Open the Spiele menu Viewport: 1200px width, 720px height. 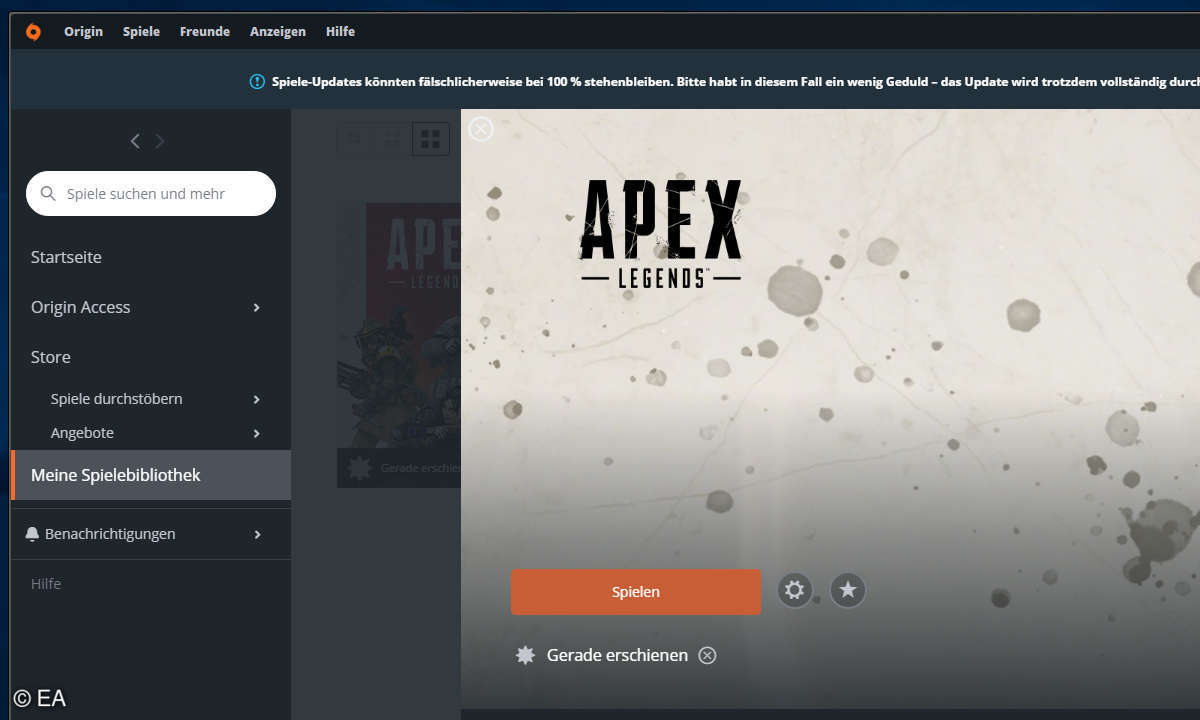(x=141, y=32)
